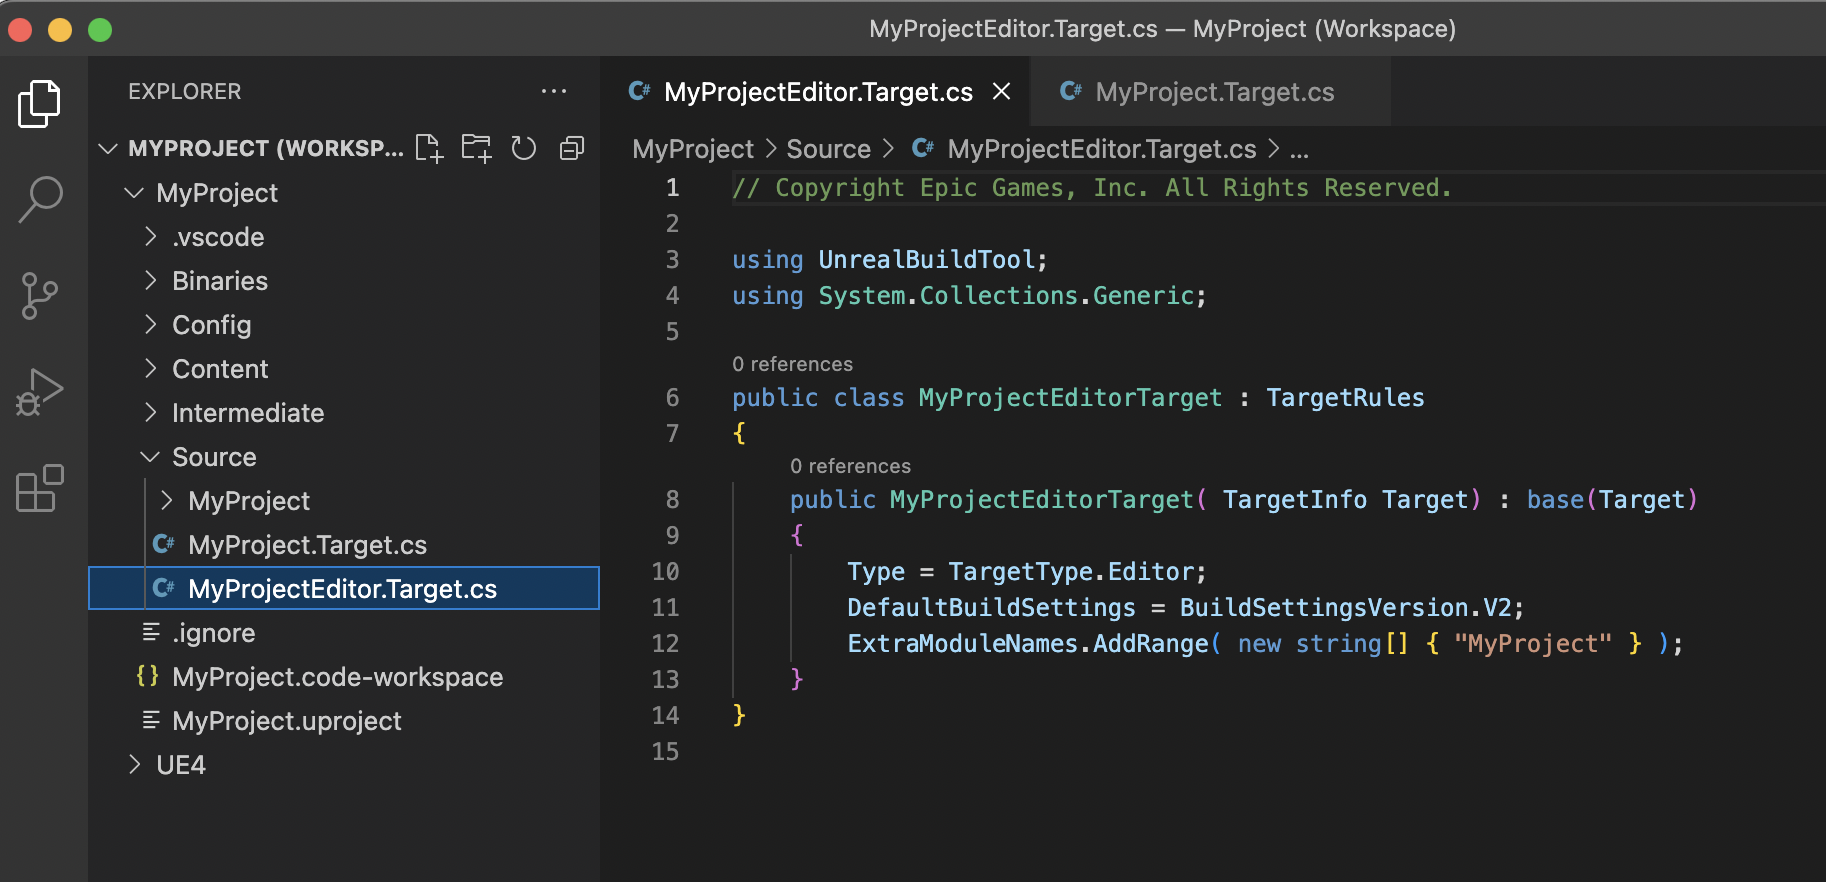Open the Run and Debug view icon
This screenshot has width=1826, height=882.
pos(40,392)
